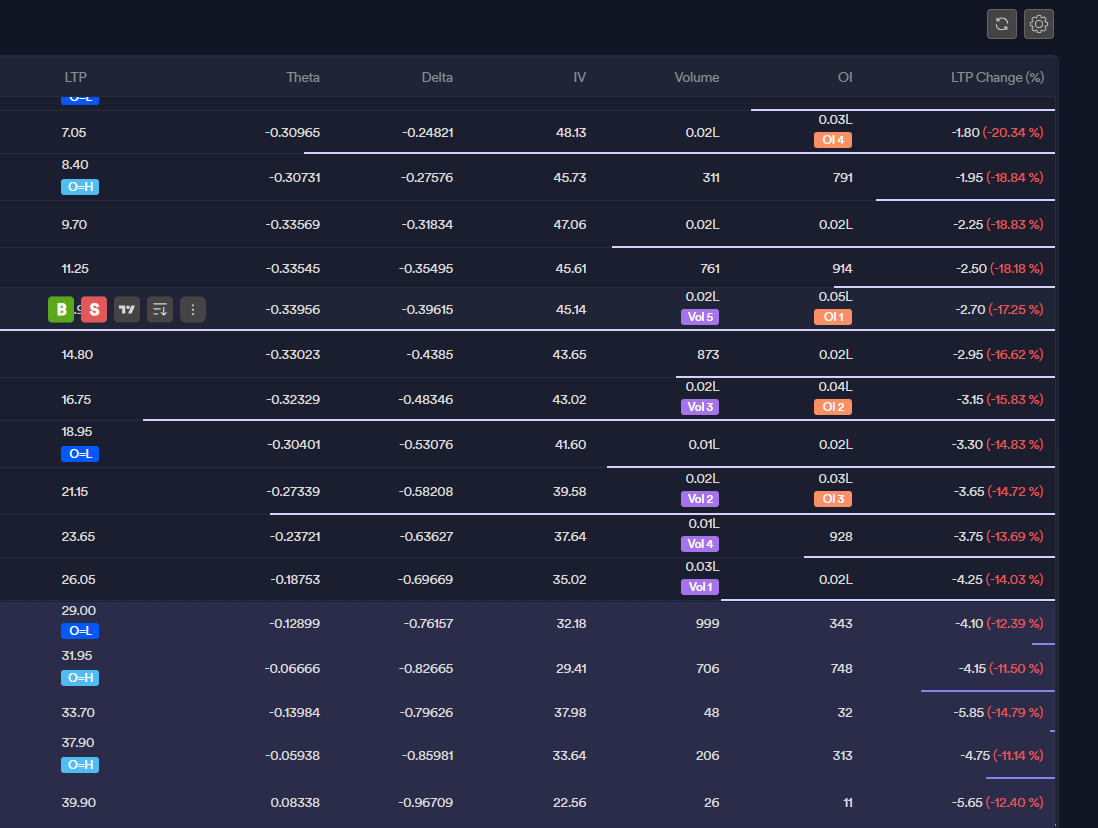Click the O=H tag under 8.40
The image size is (1098, 828).
80,187
